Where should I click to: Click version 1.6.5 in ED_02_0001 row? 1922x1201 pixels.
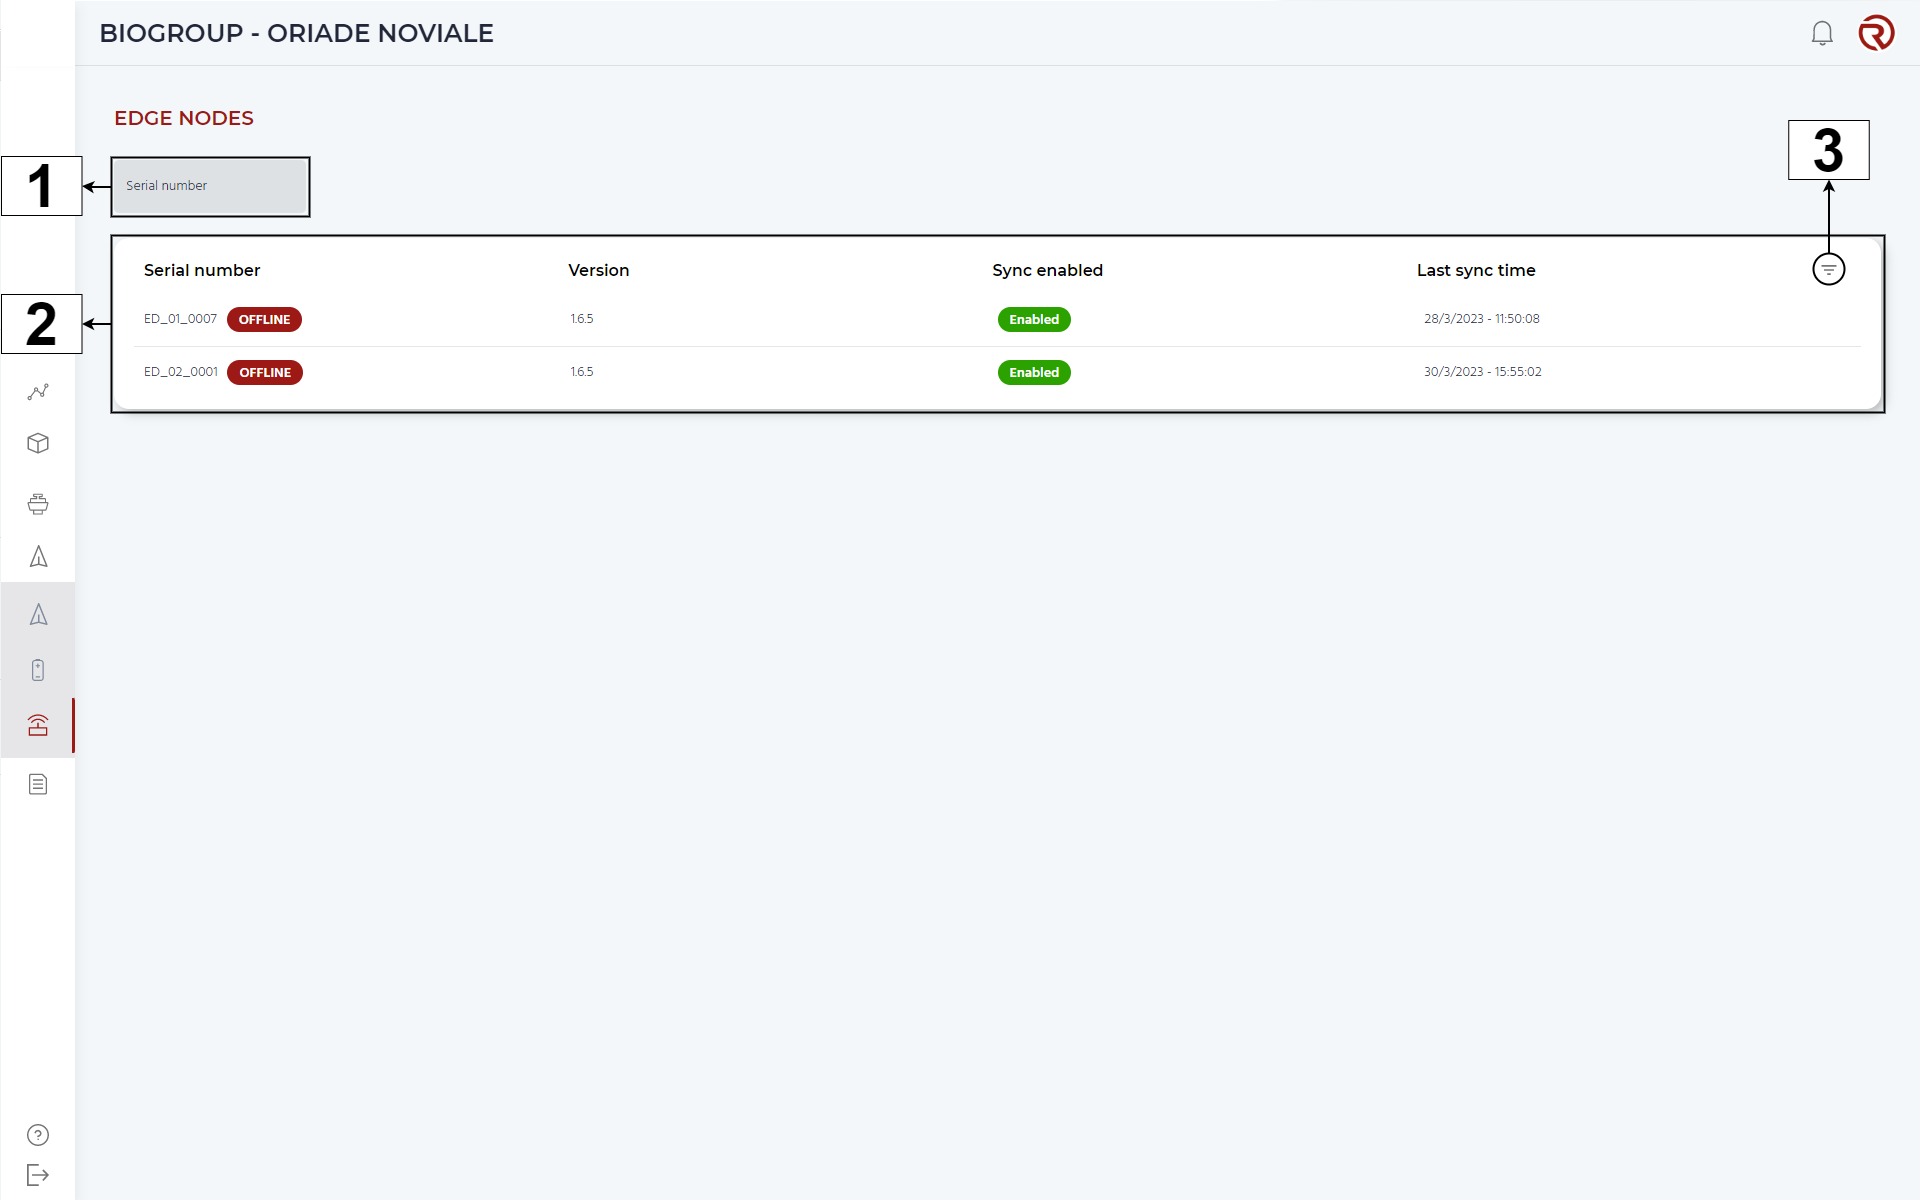pos(582,372)
